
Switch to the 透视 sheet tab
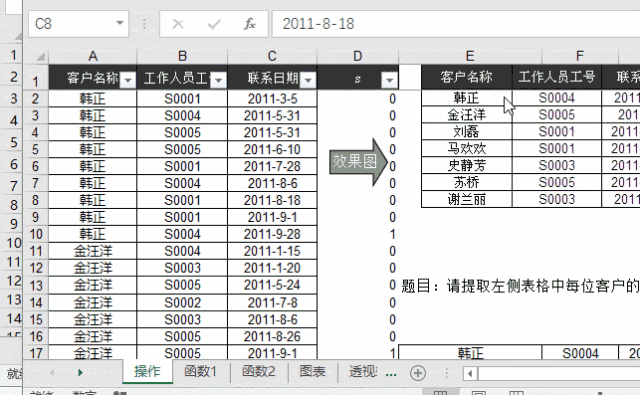[x=362, y=371]
